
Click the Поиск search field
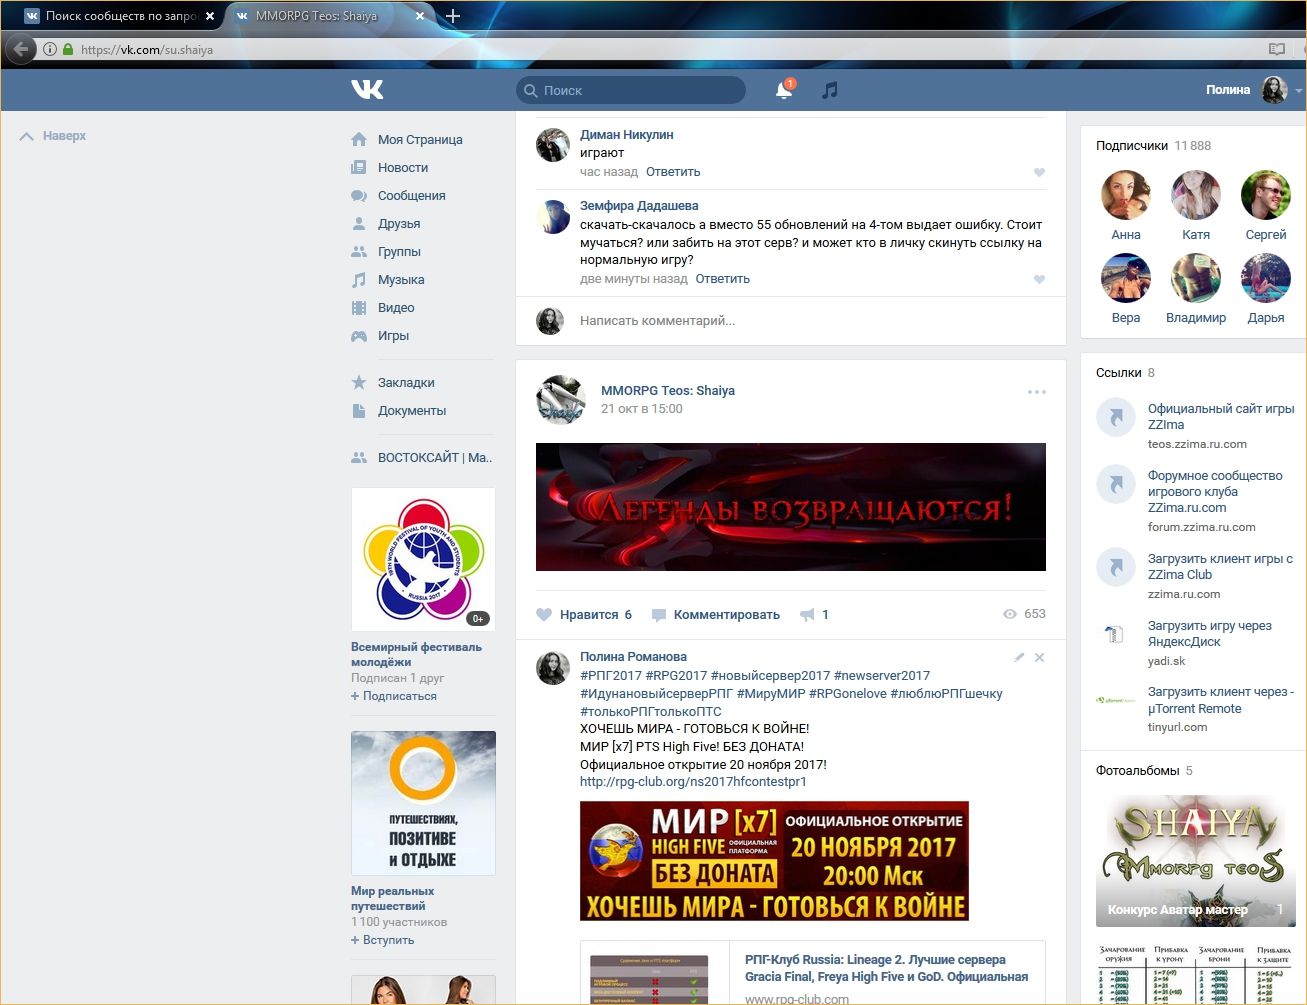631,90
